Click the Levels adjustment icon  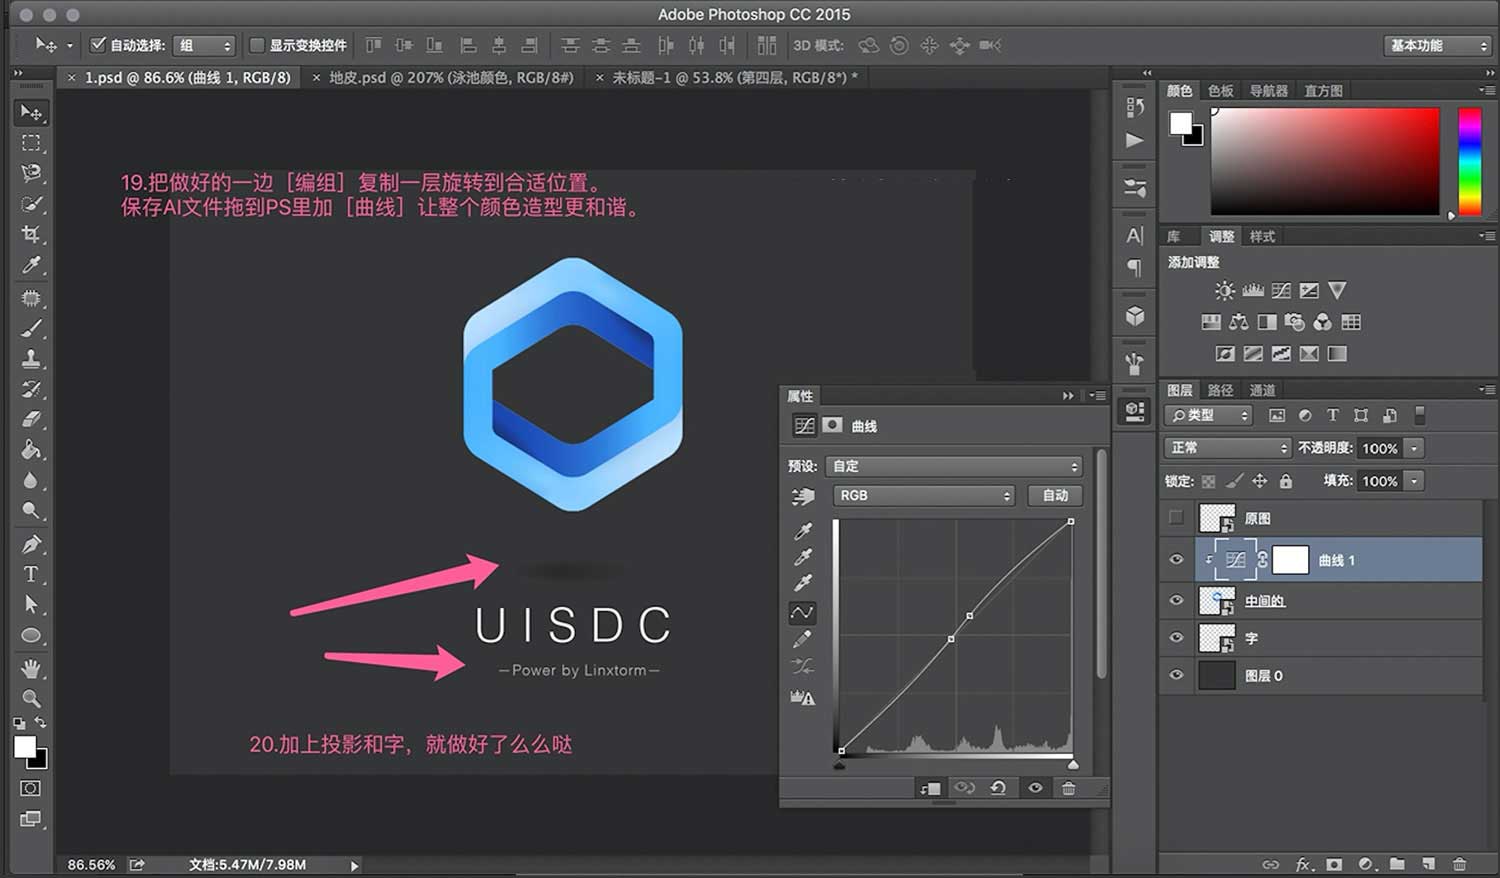1253,291
